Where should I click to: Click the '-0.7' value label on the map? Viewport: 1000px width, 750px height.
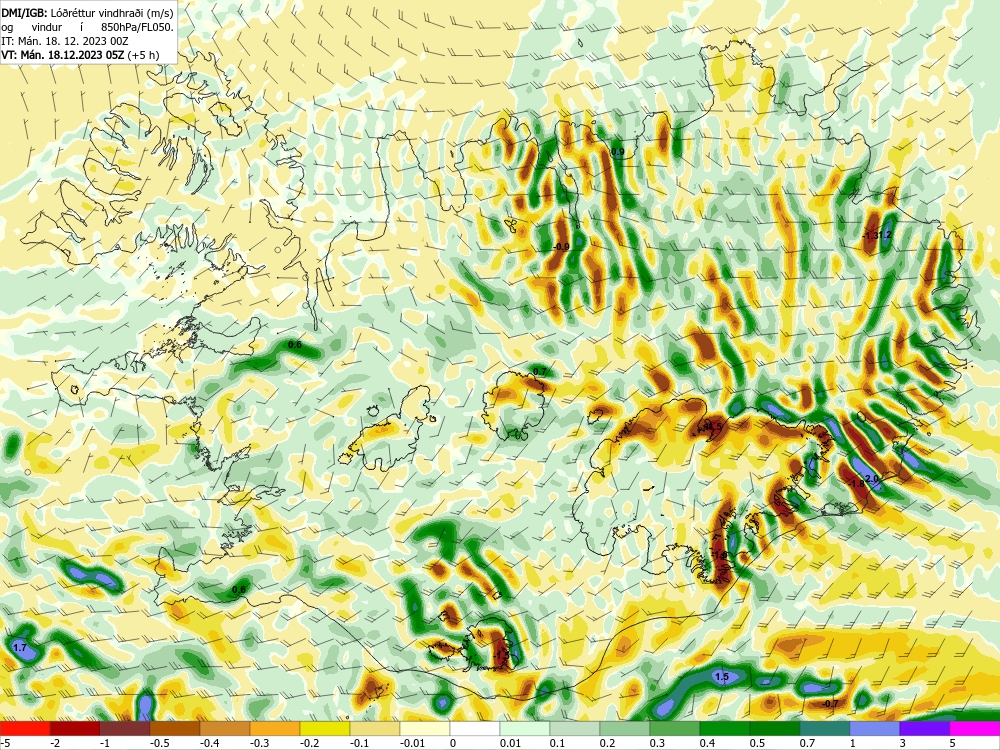pos(830,703)
